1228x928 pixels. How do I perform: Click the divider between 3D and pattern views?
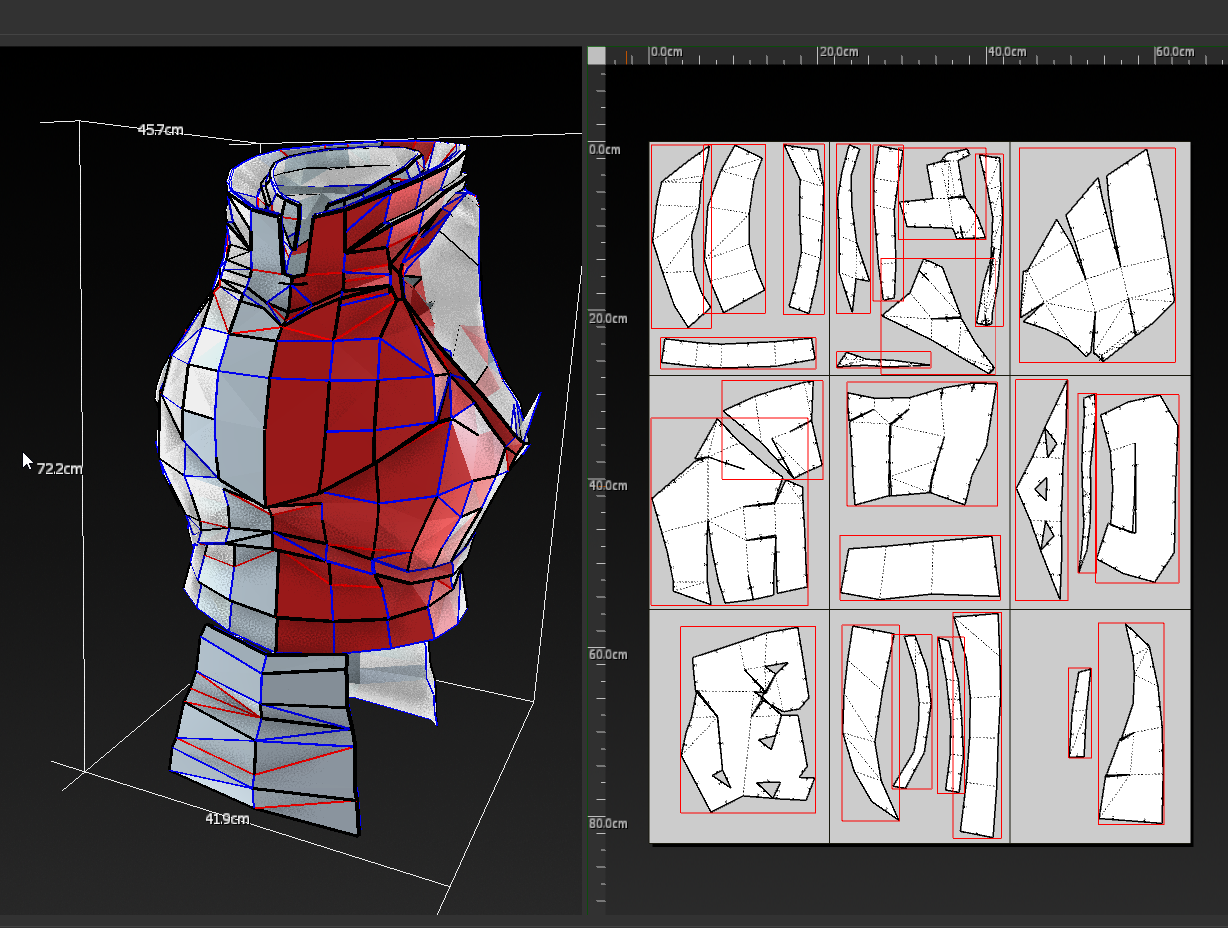(584, 480)
